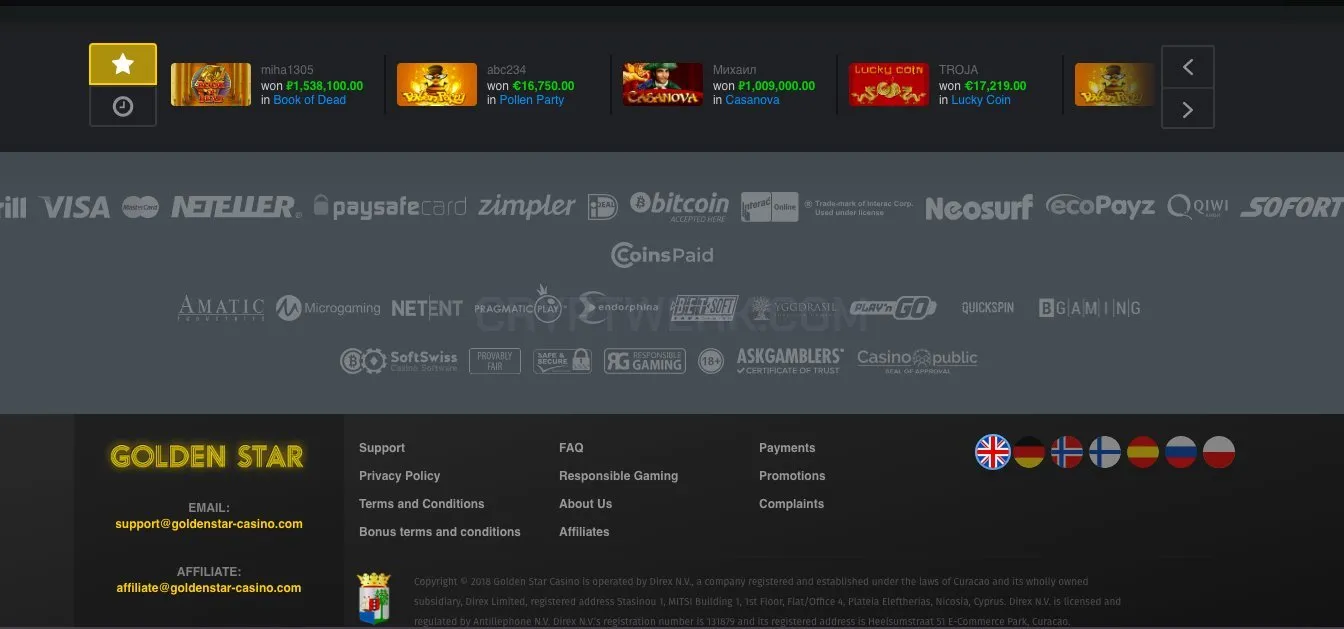This screenshot has width=1344, height=629.
Task: Click the Interac Online logo
Action: (x=770, y=207)
